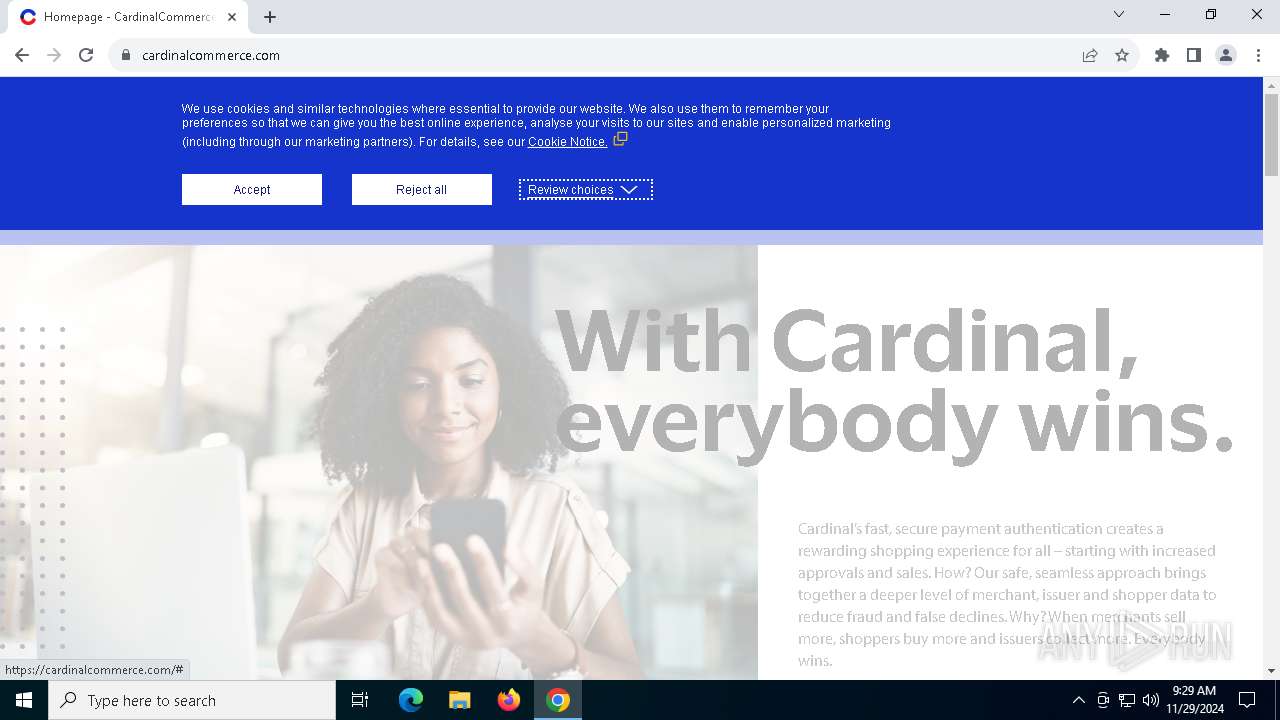Viewport: 1280px width, 720px height.
Task: Reload the page with refresh icon
Action: tap(86, 55)
